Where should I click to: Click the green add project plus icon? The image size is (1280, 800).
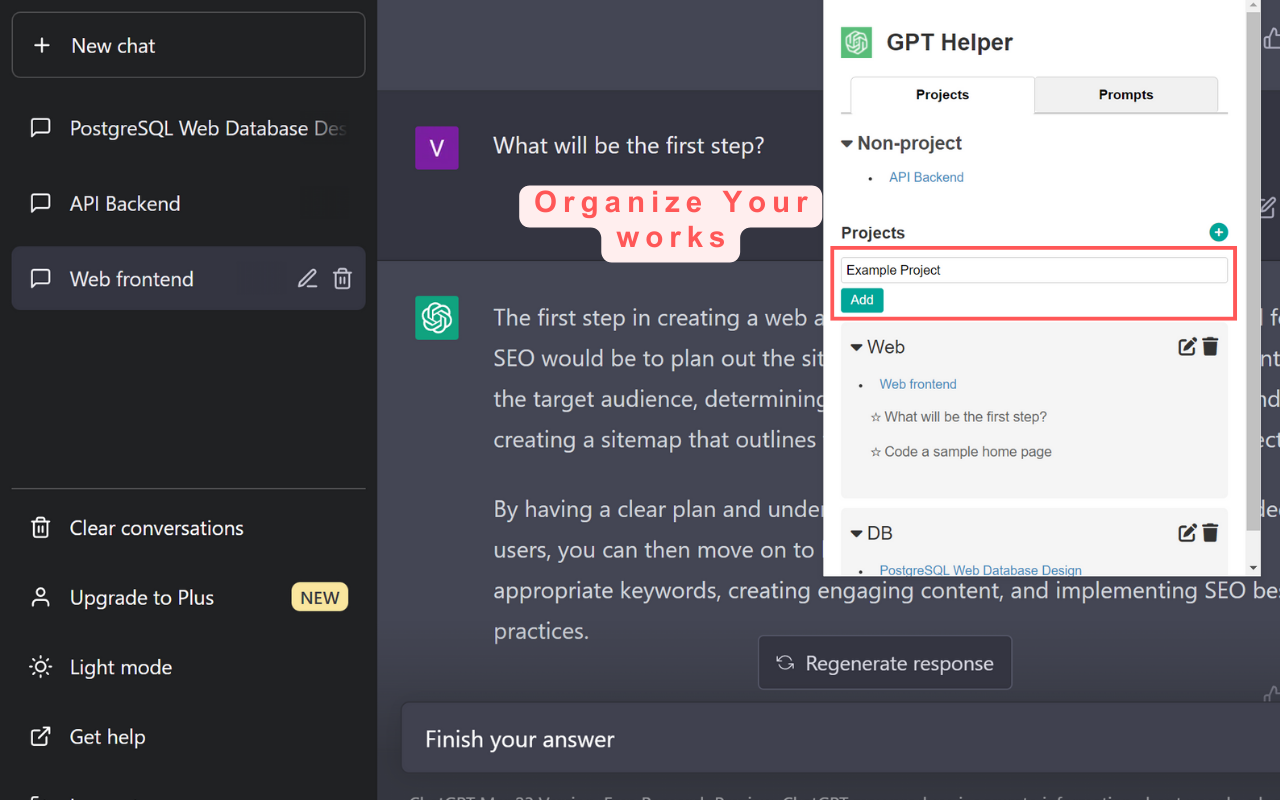[1218, 232]
